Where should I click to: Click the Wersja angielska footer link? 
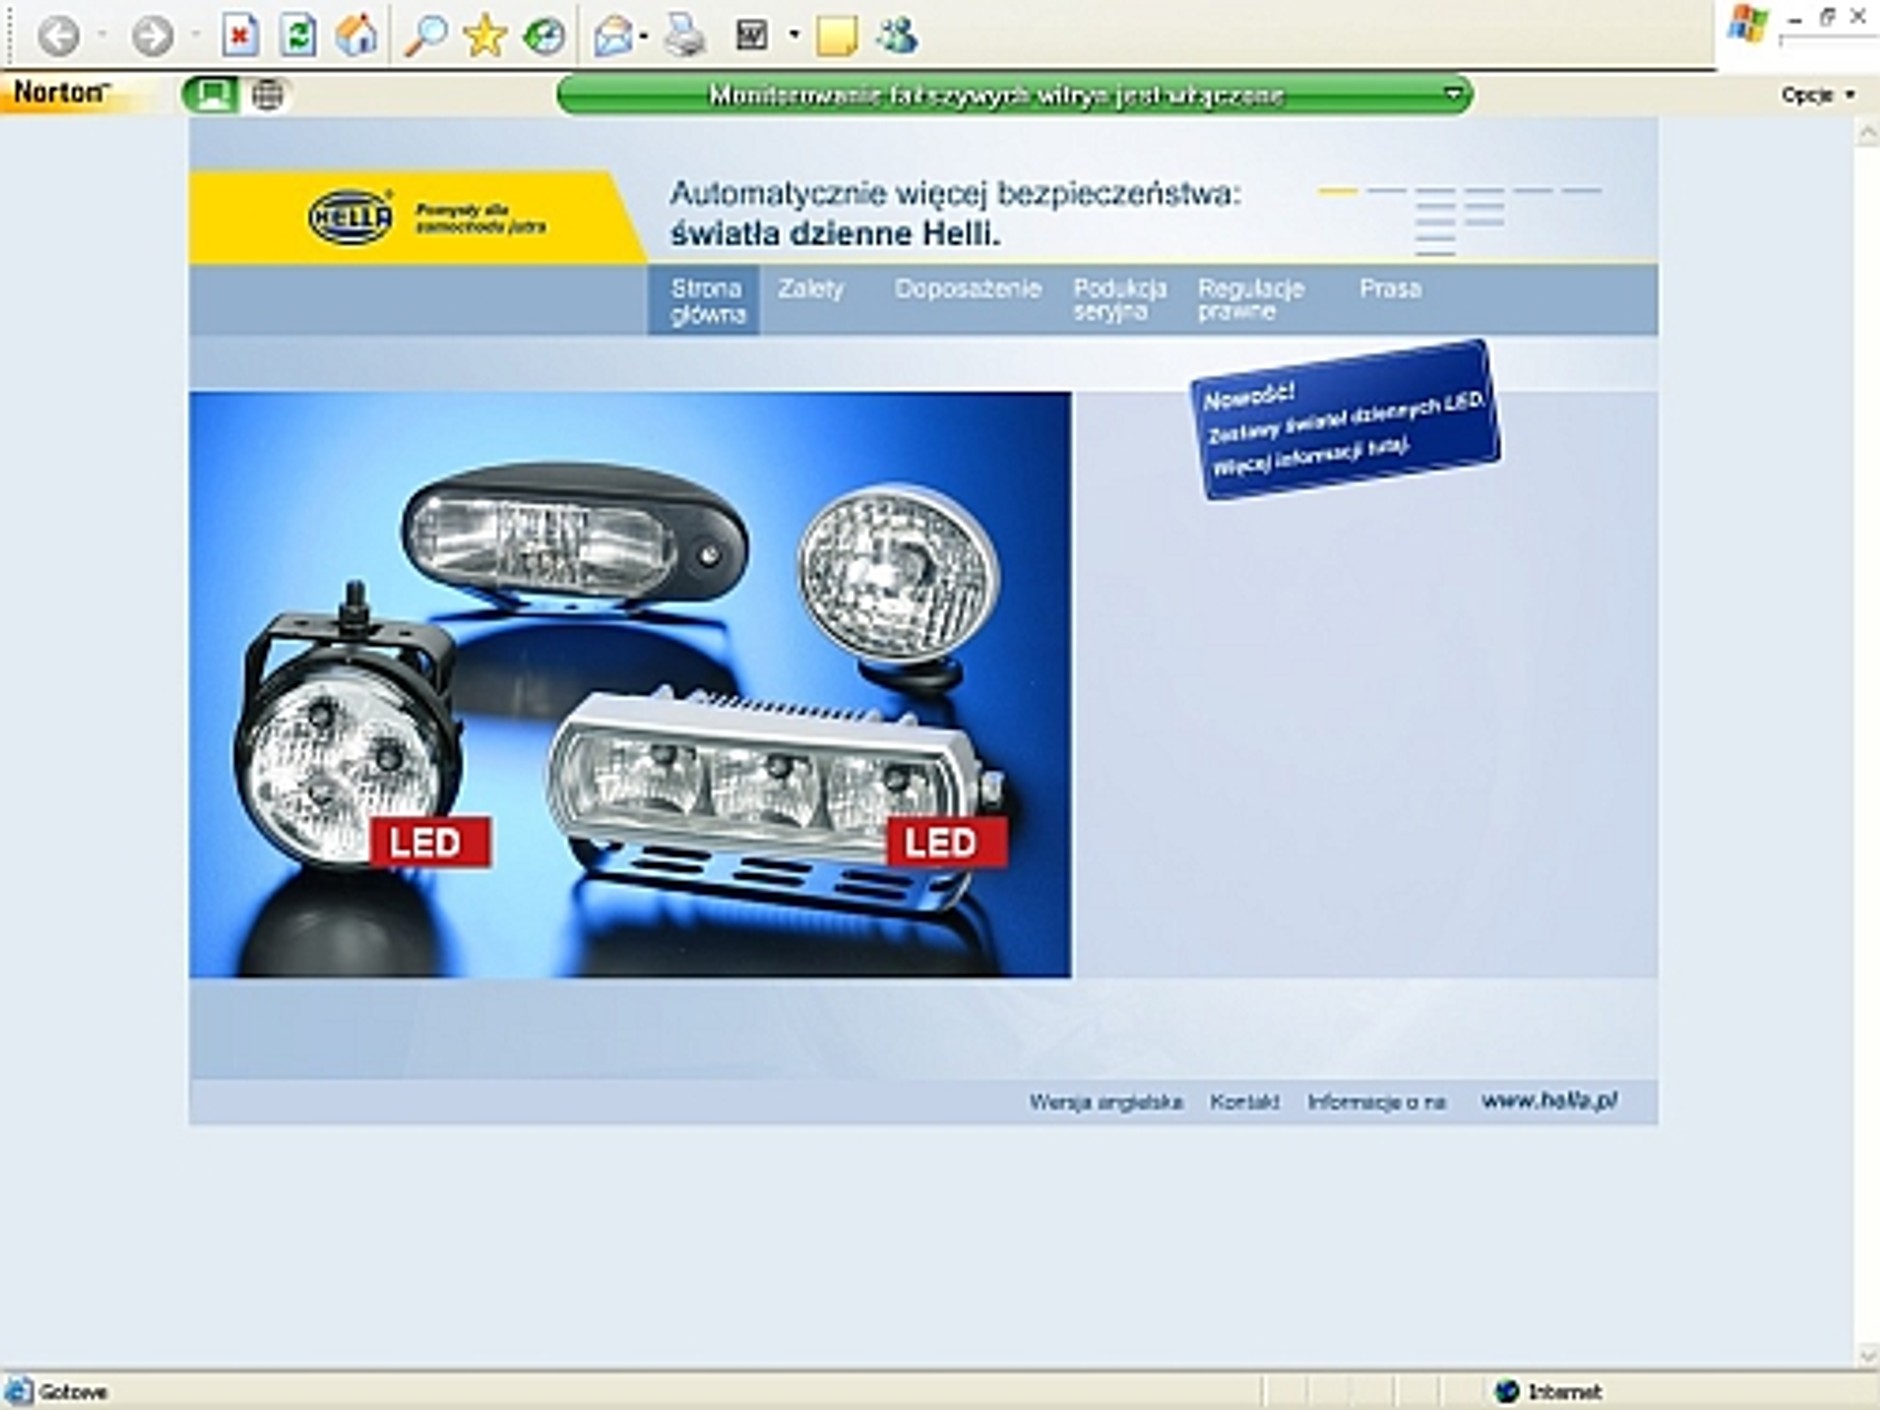coord(1105,1102)
